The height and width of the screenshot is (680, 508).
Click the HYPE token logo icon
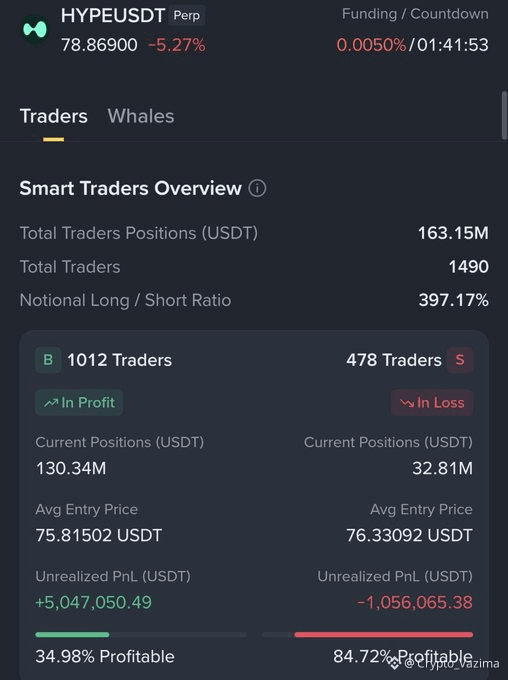tap(35, 29)
